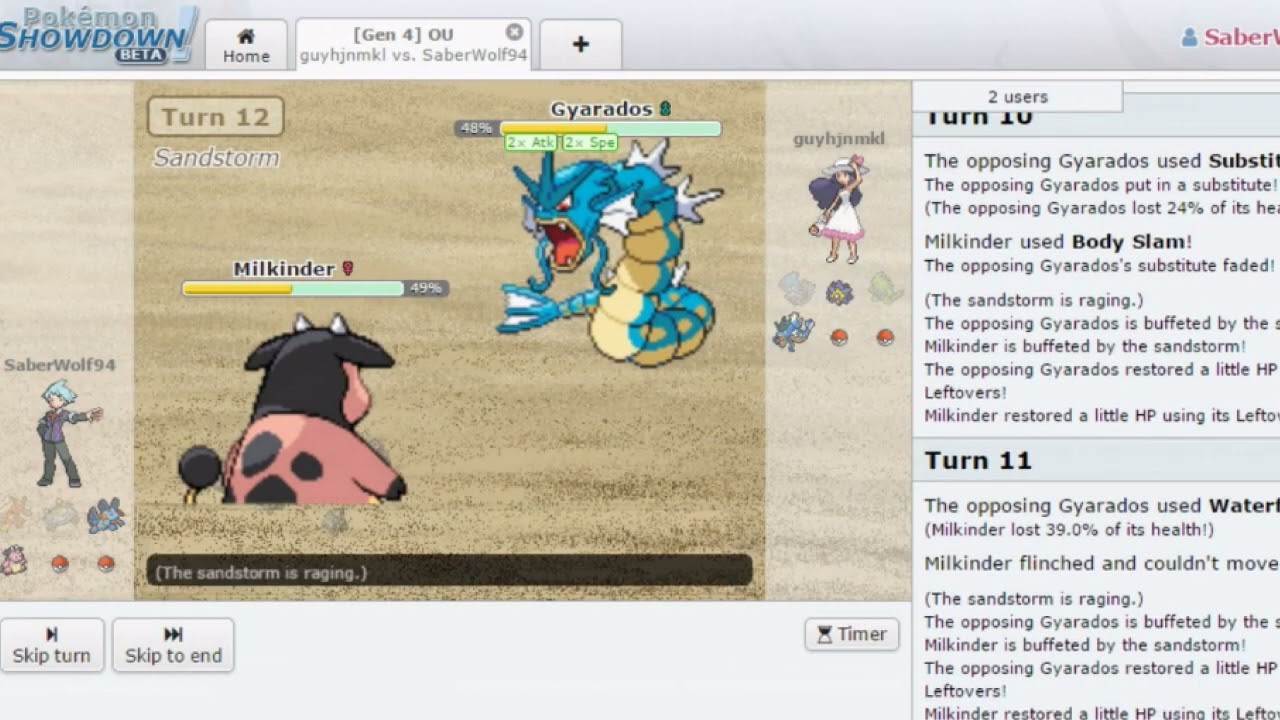Click the Turn 10 log heading
The width and height of the screenshot is (1280, 720).
point(977,117)
